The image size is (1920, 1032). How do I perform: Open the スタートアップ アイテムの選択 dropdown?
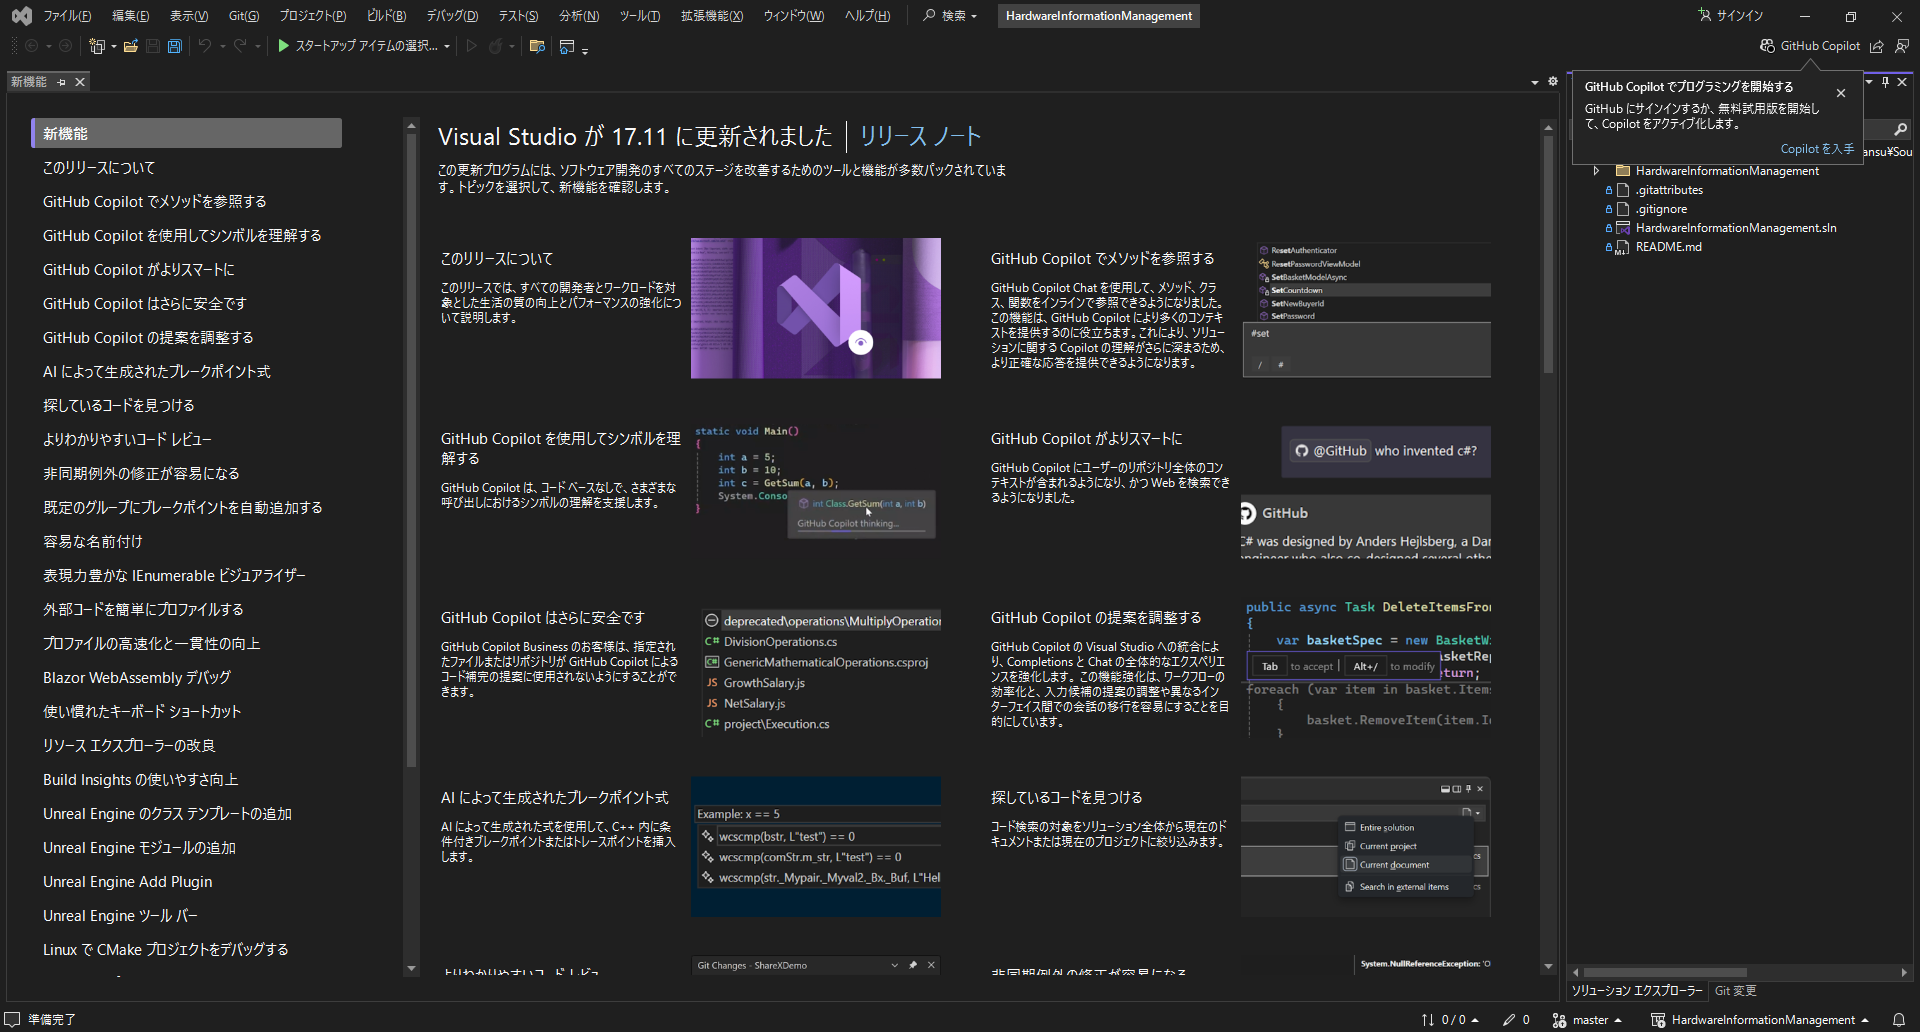(446, 46)
